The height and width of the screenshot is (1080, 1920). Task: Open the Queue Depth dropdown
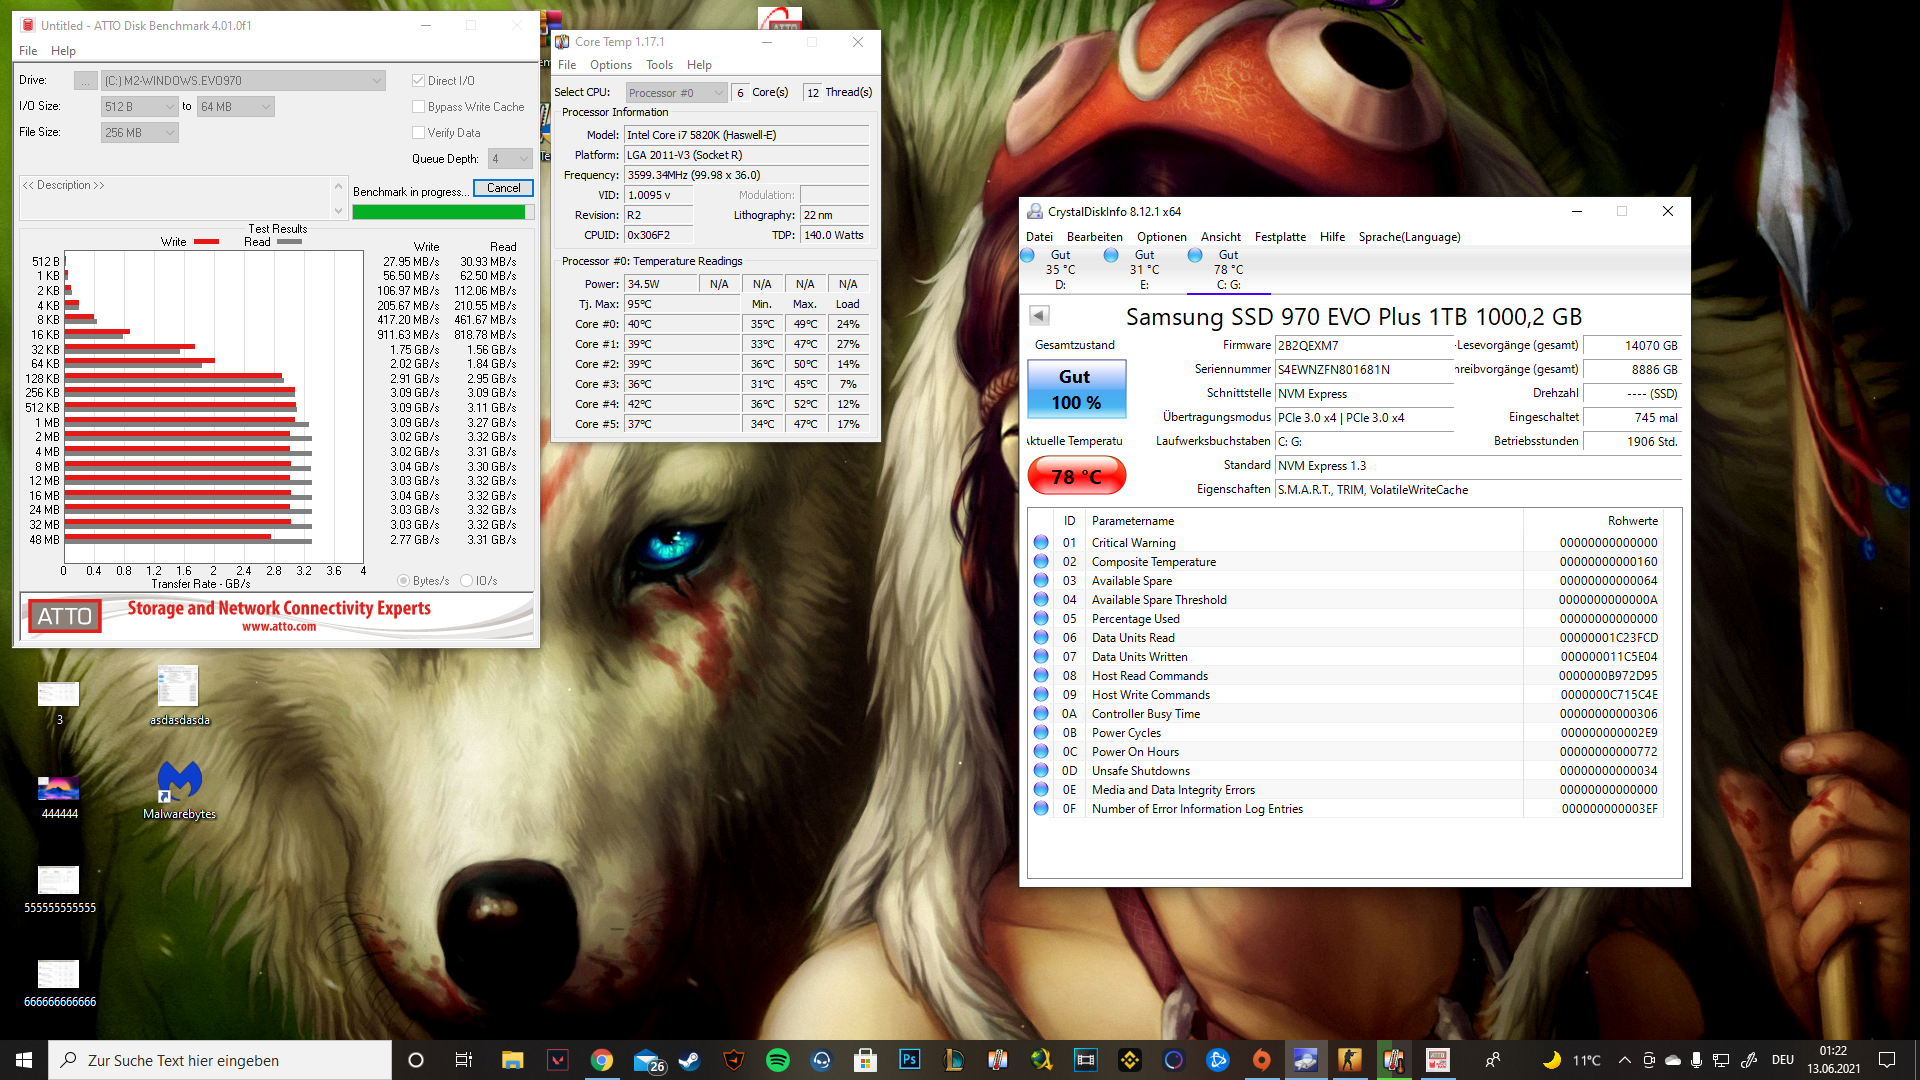click(x=510, y=159)
